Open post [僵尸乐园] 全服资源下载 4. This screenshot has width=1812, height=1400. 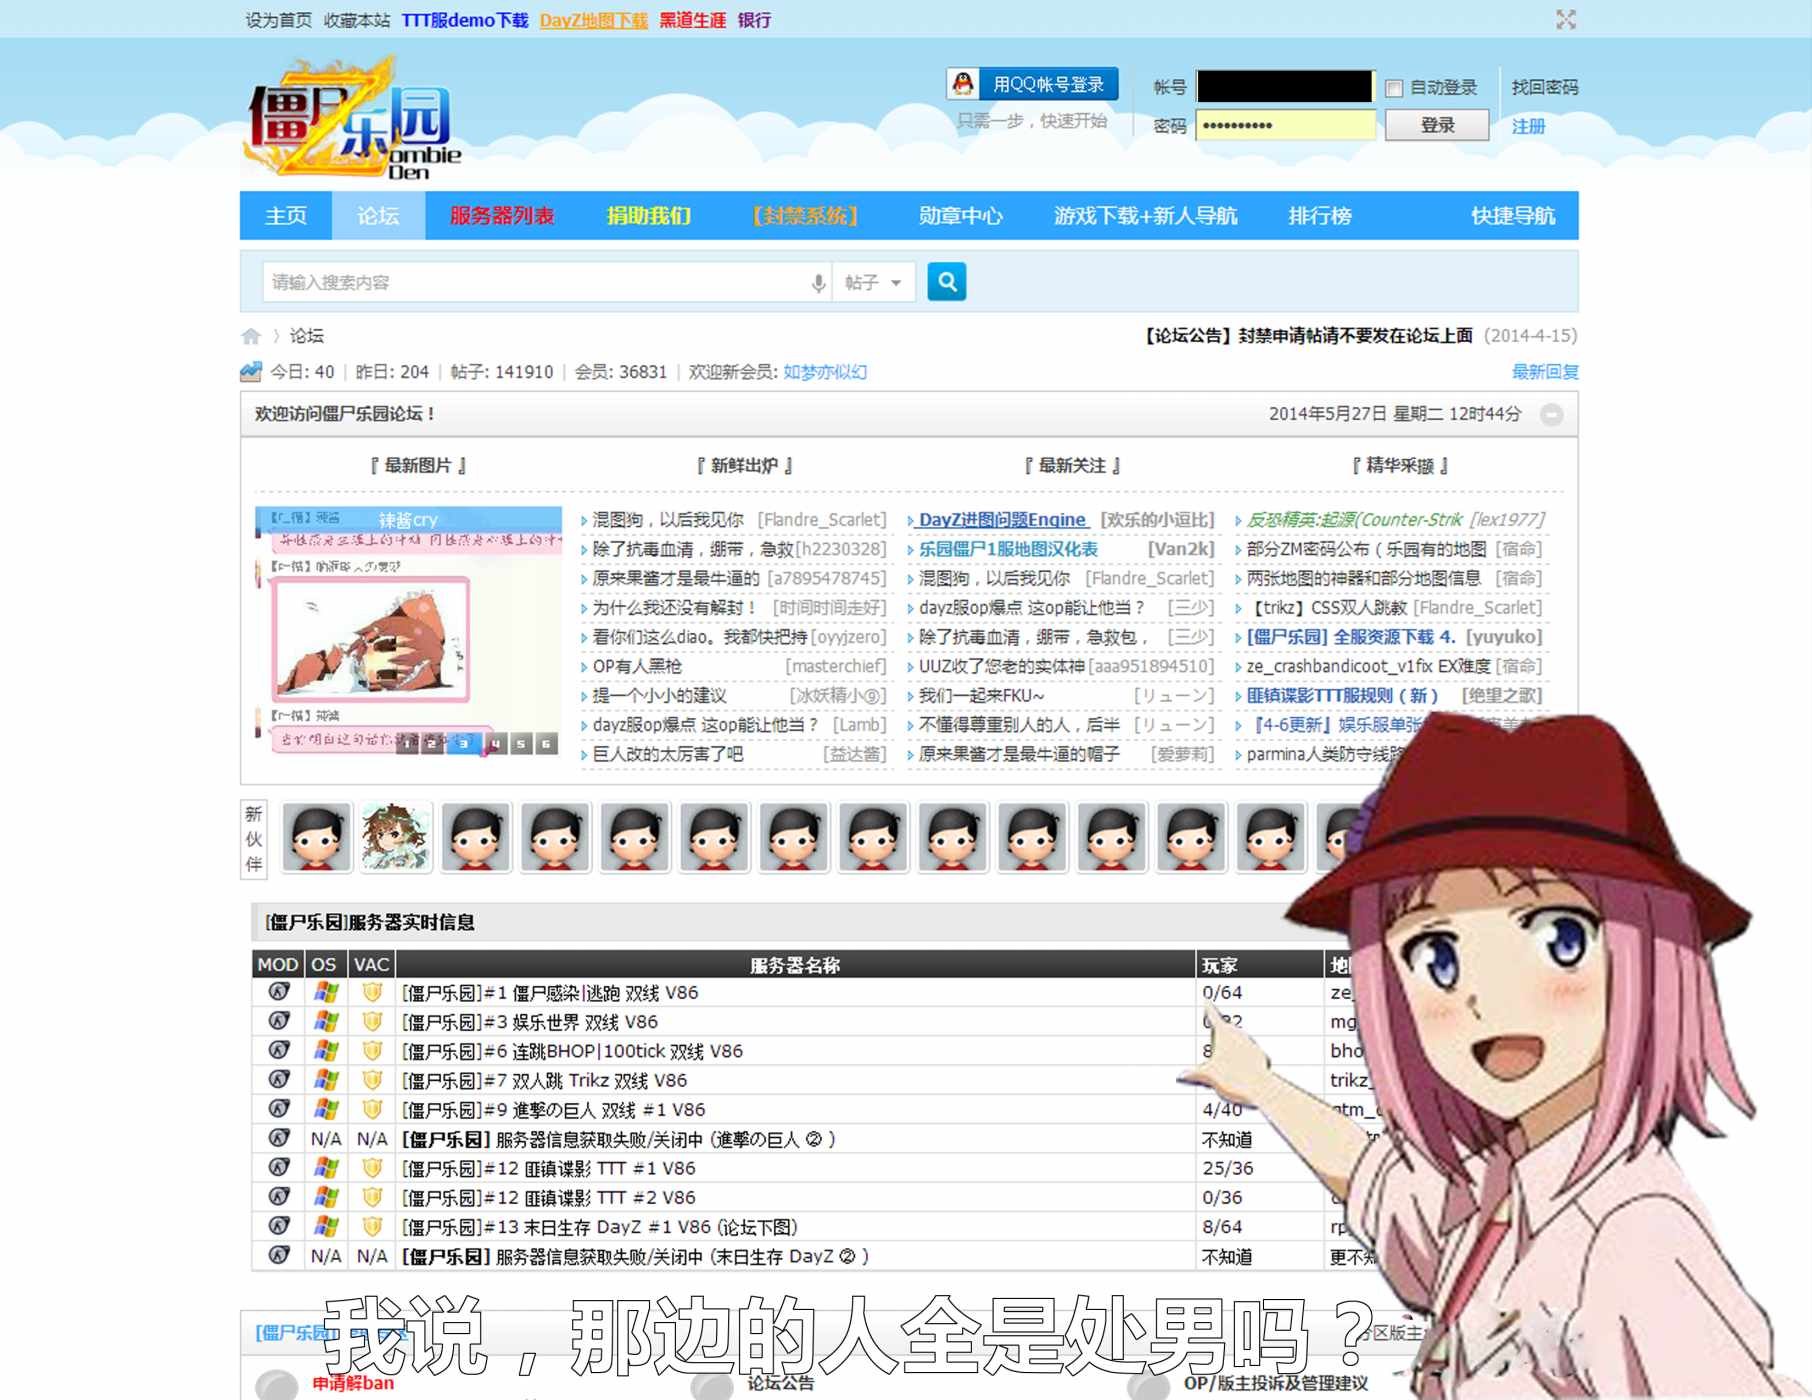tap(1350, 637)
